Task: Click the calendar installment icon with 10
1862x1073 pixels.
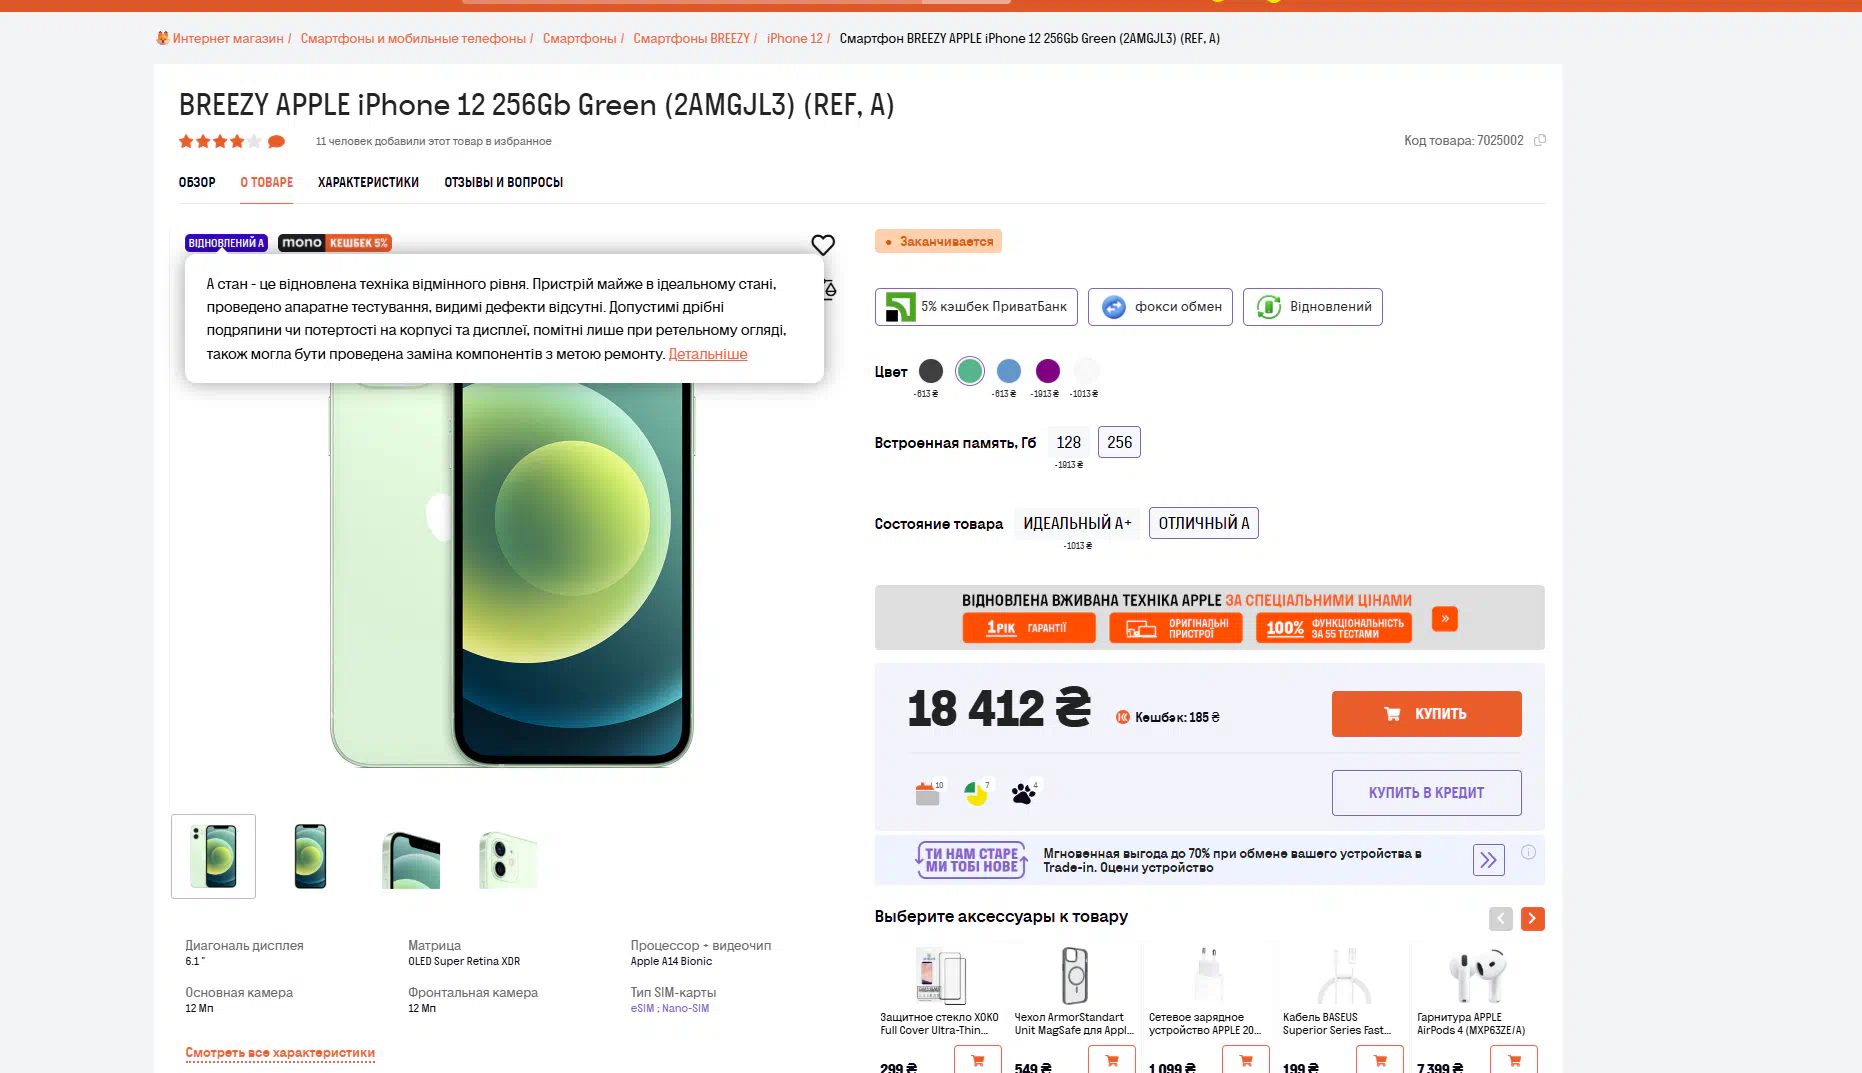Action: [x=929, y=793]
